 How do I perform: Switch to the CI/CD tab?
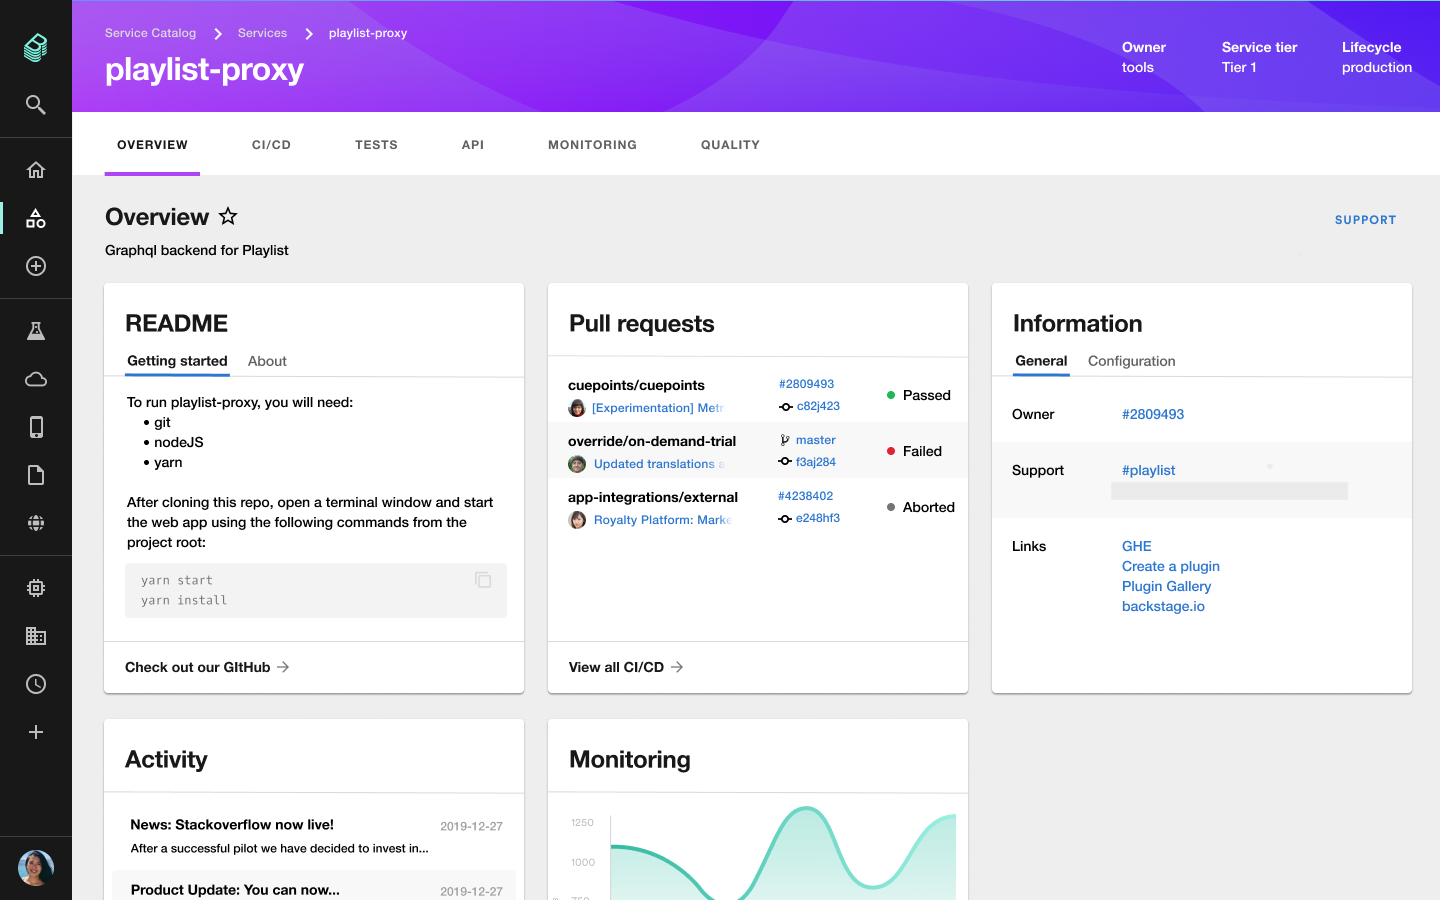coord(271,145)
